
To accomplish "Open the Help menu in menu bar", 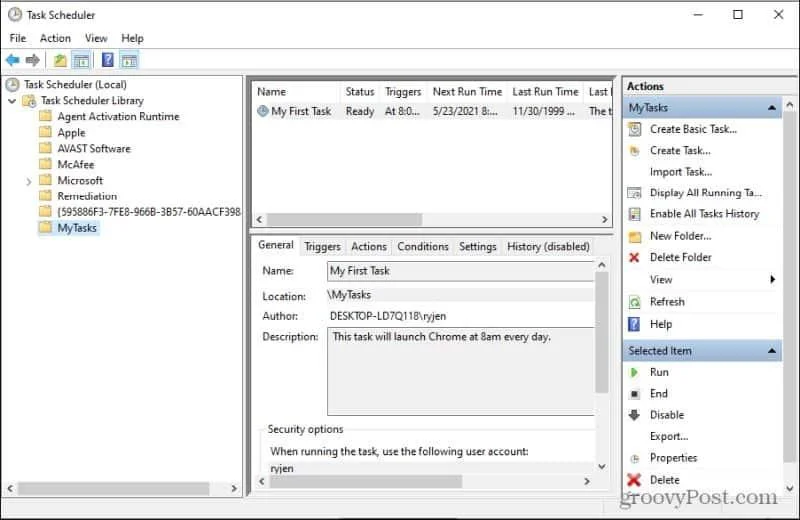I will [132, 38].
